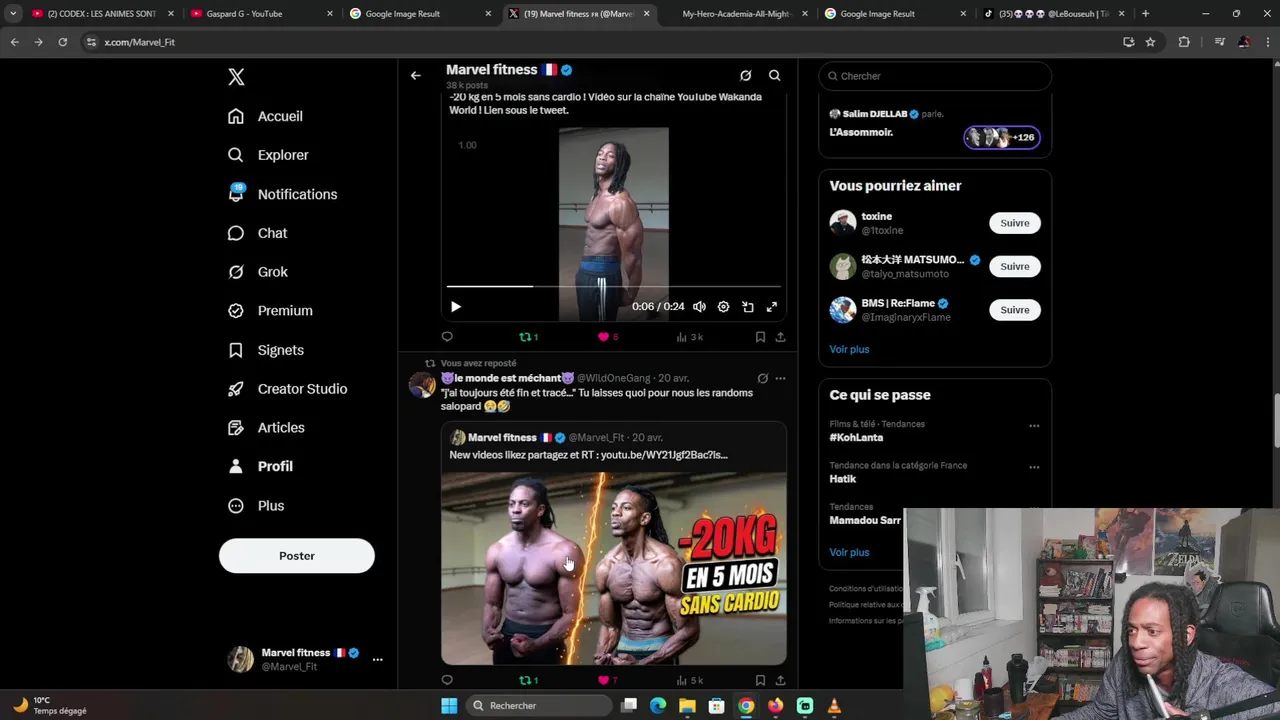Open more options for the Hatik trend

tap(1034, 467)
